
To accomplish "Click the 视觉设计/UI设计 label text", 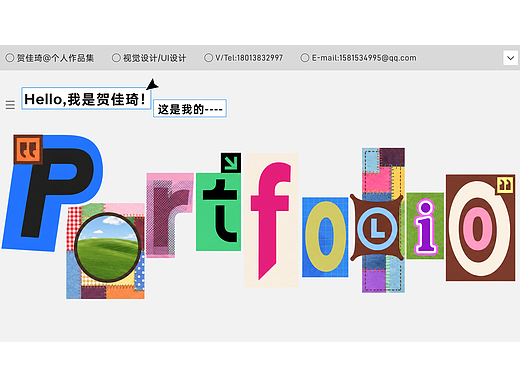I will [x=155, y=58].
